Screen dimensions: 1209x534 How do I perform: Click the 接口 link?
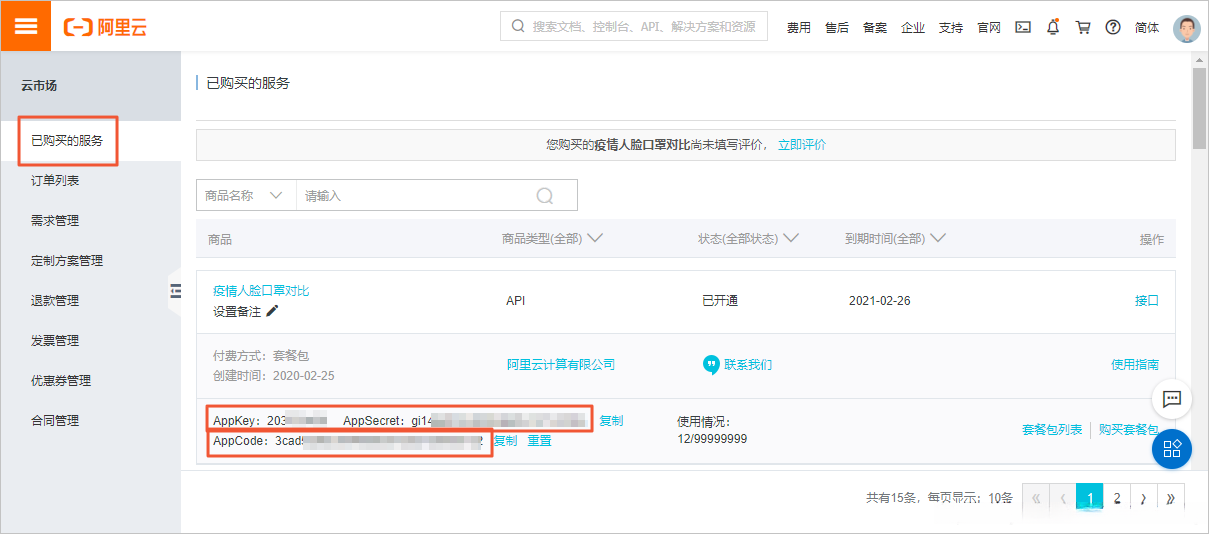[1147, 301]
